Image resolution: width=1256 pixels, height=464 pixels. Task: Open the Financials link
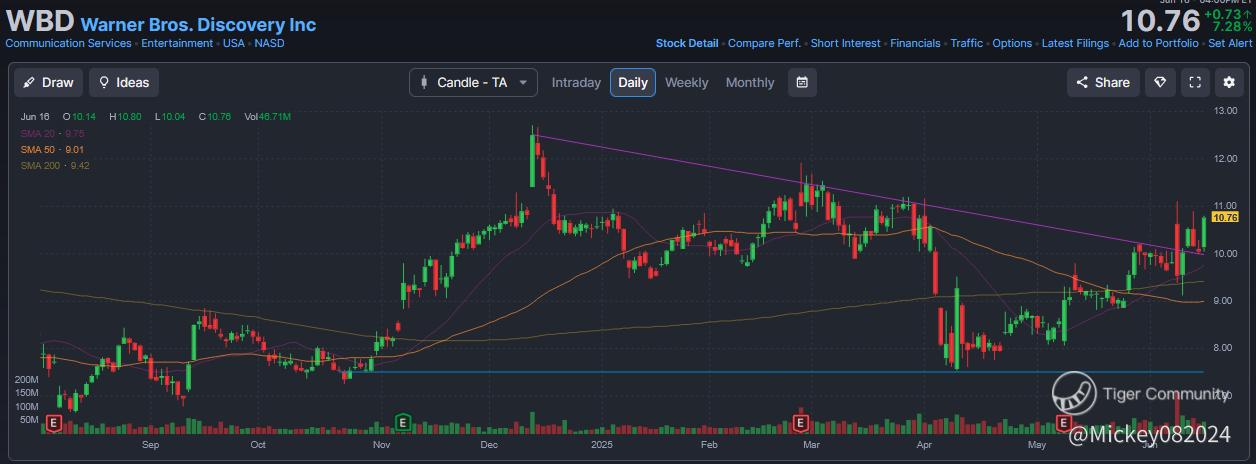click(915, 43)
